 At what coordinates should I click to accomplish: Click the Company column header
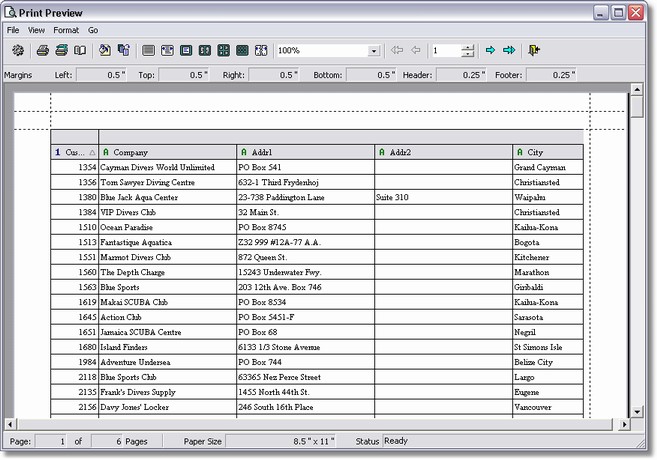click(x=165, y=152)
